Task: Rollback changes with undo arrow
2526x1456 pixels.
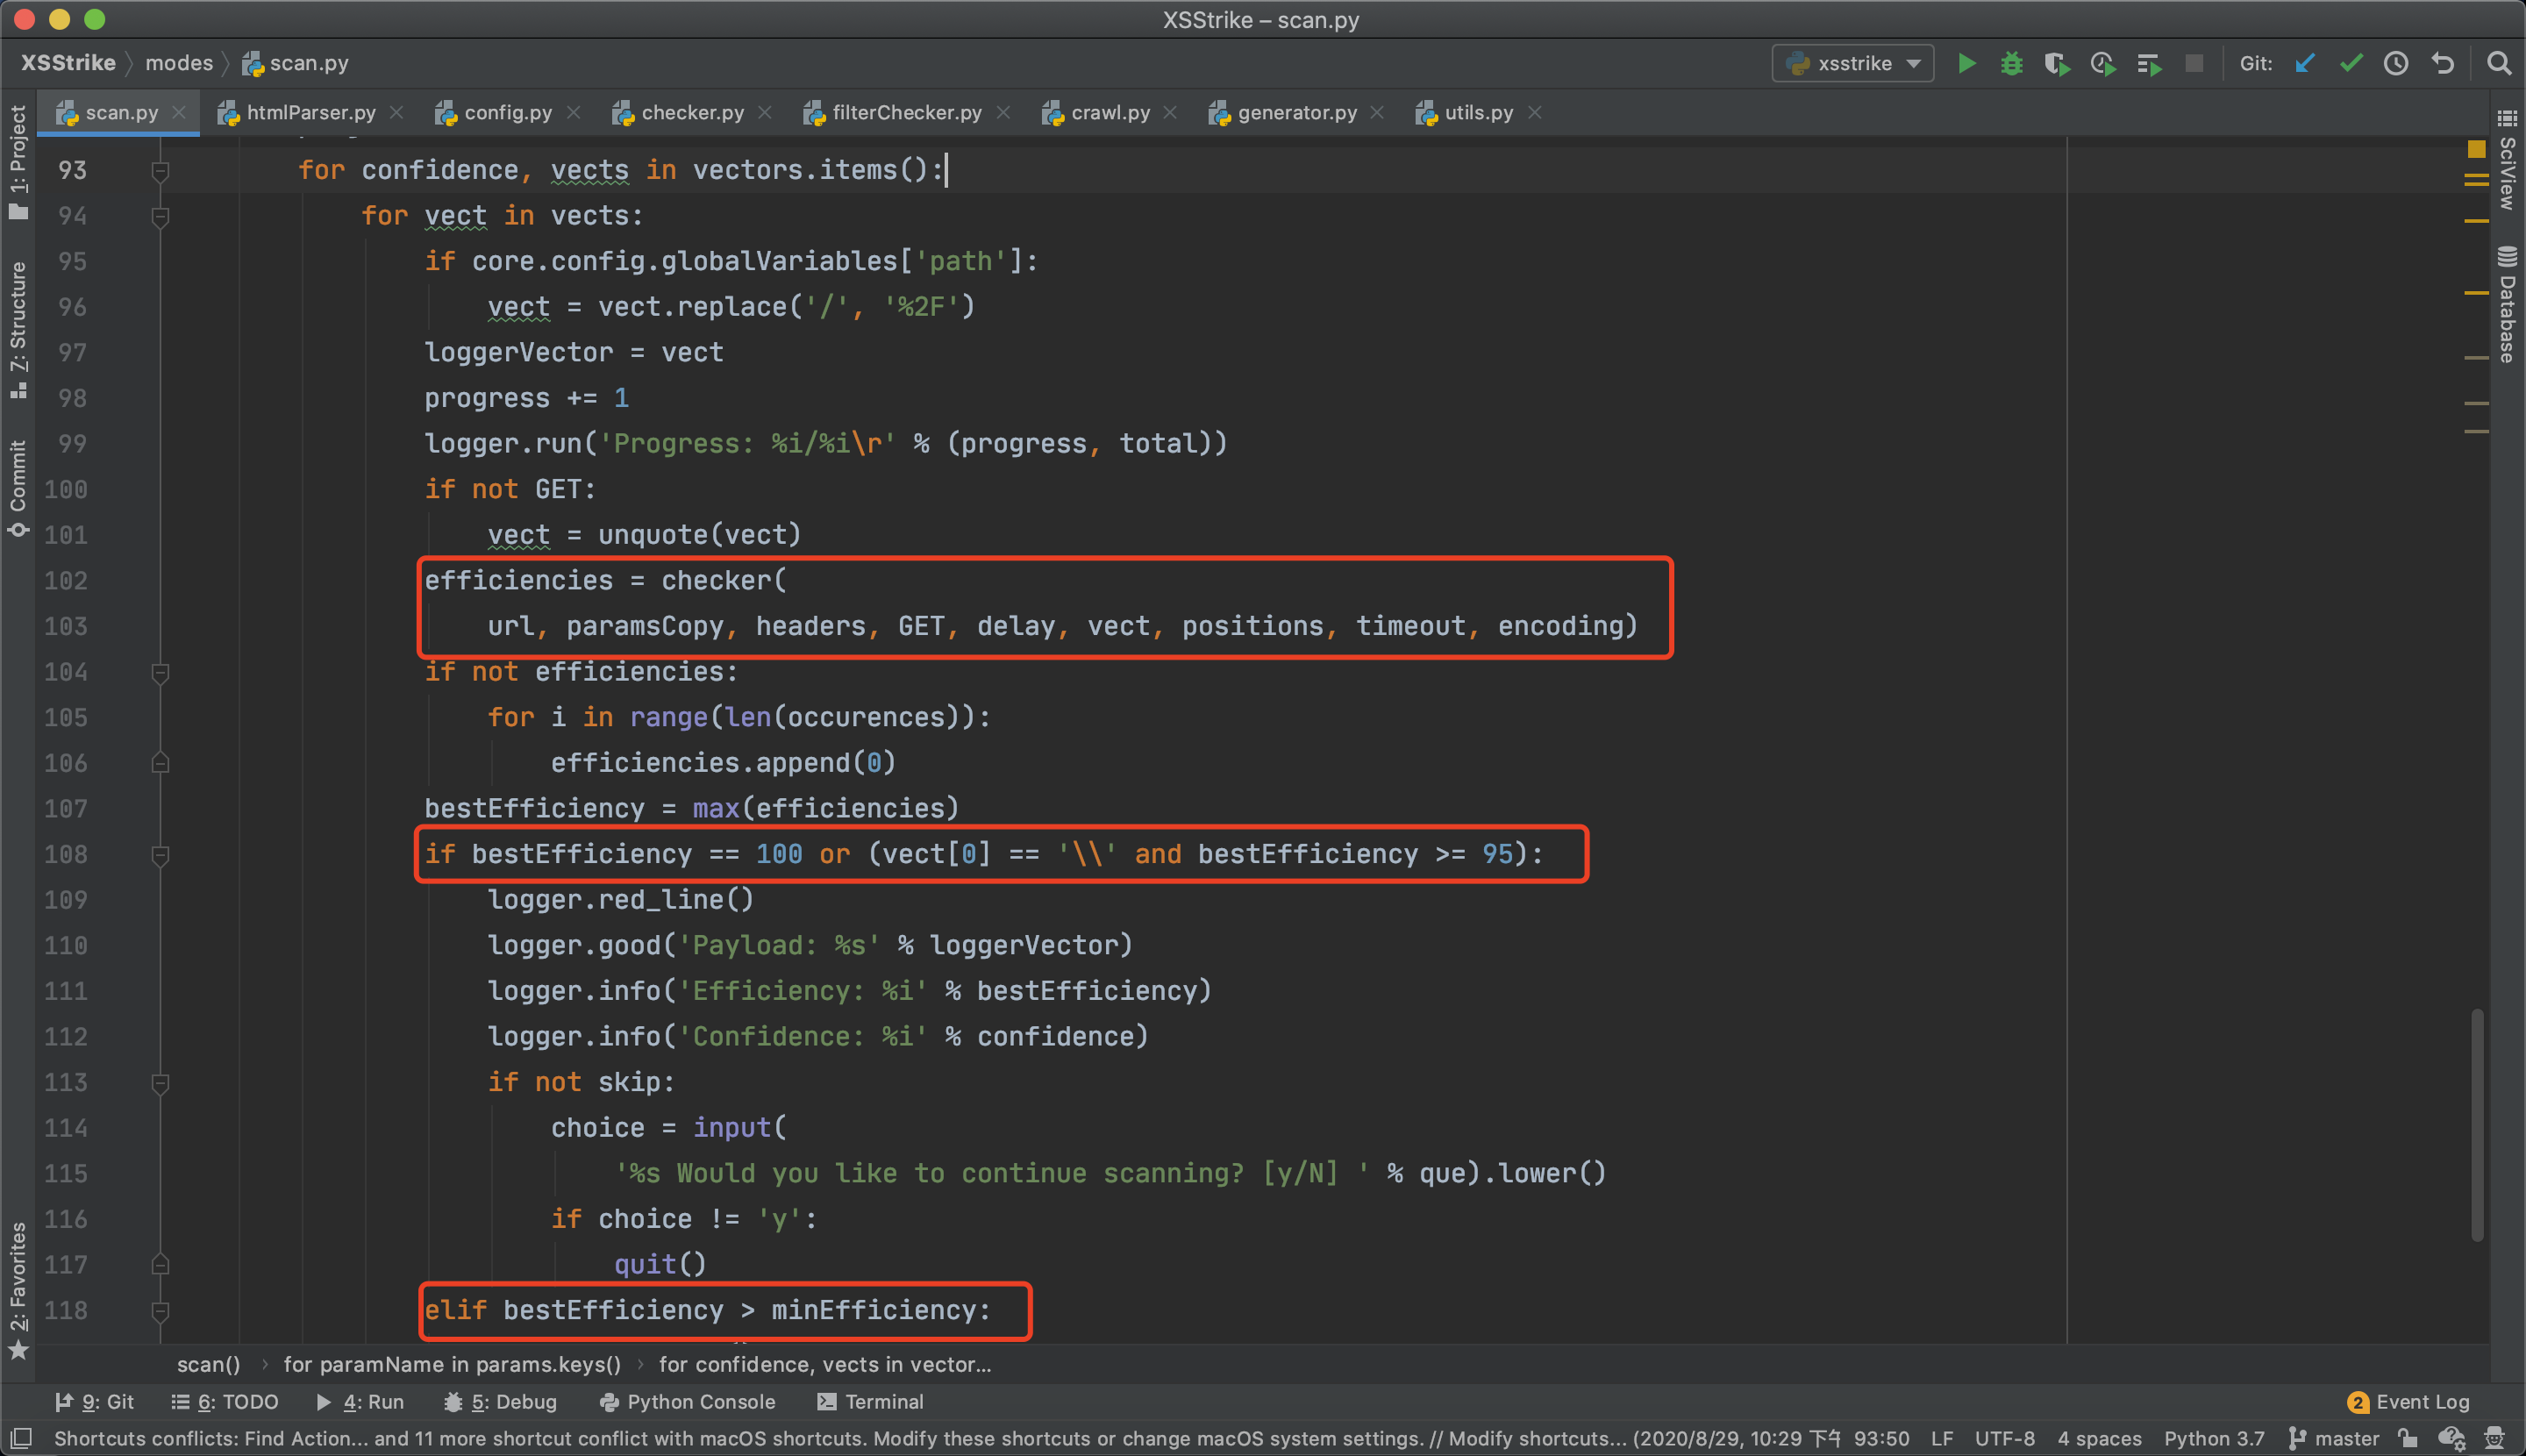Action: click(x=2443, y=64)
